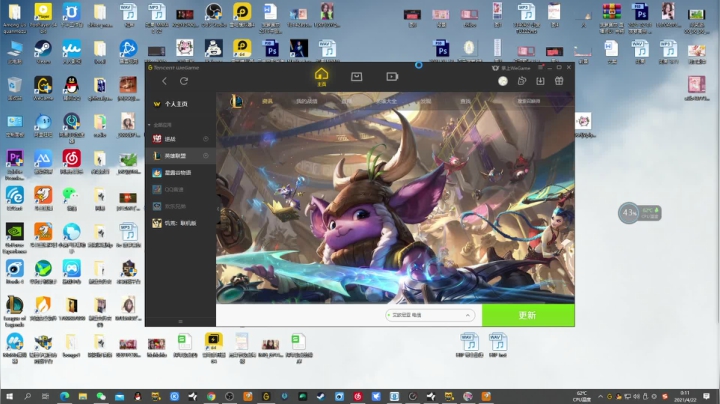Open download option beside 逆战
This screenshot has width=720, height=404.
click(x=206, y=139)
